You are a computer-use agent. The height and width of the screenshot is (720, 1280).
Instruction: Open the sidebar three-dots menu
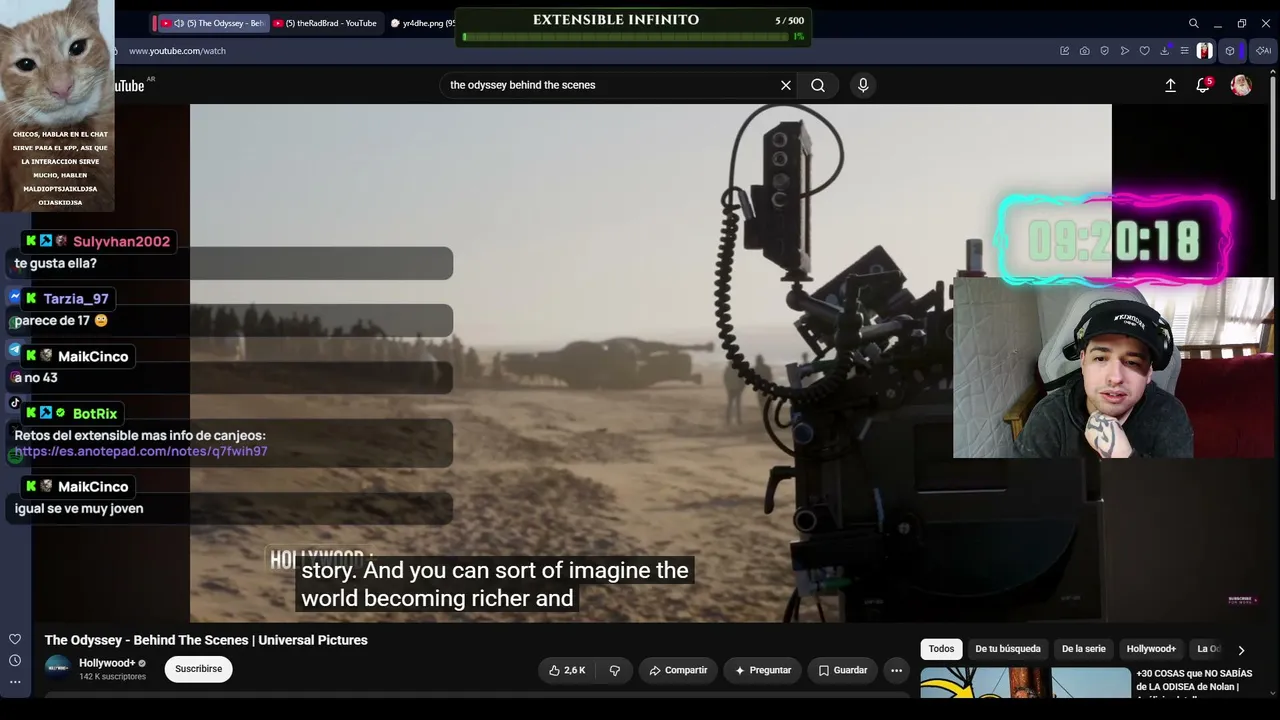(x=15, y=682)
